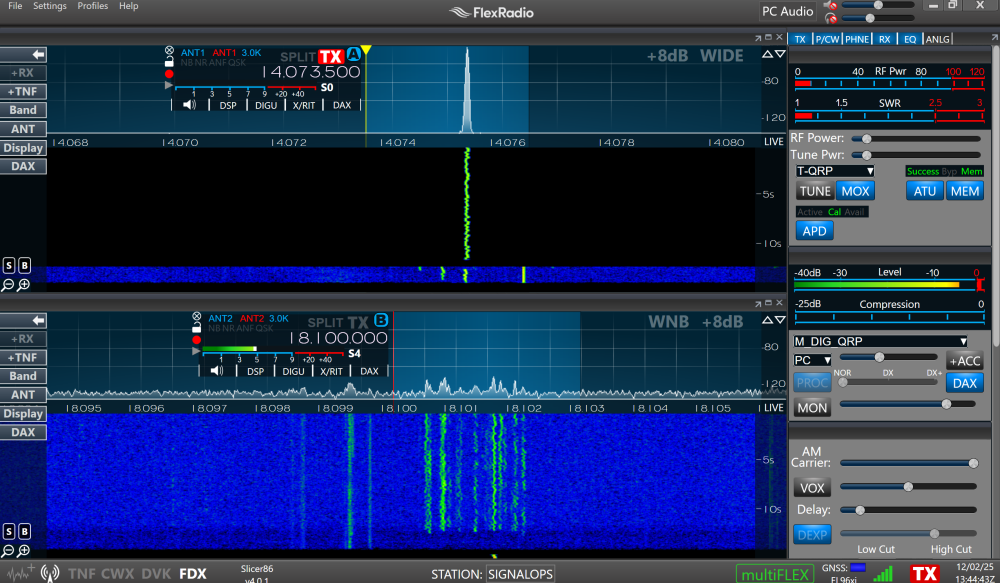Screen dimensions: 1000x583
Task: Click the +ACC button
Action: point(964,361)
